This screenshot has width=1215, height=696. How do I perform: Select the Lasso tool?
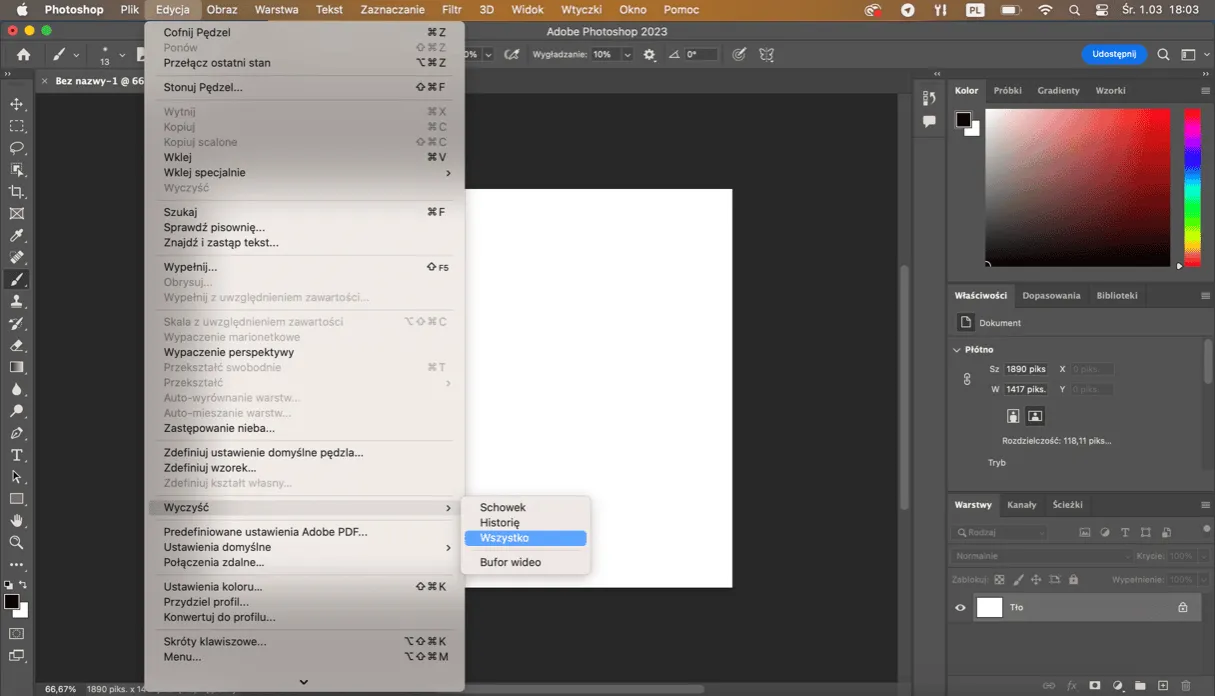coord(16,148)
